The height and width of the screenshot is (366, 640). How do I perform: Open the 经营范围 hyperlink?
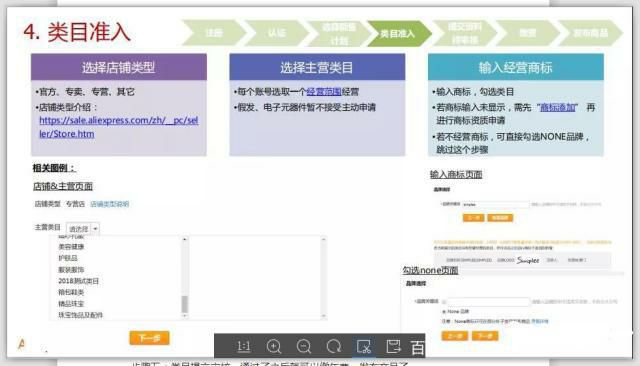tap(324, 92)
